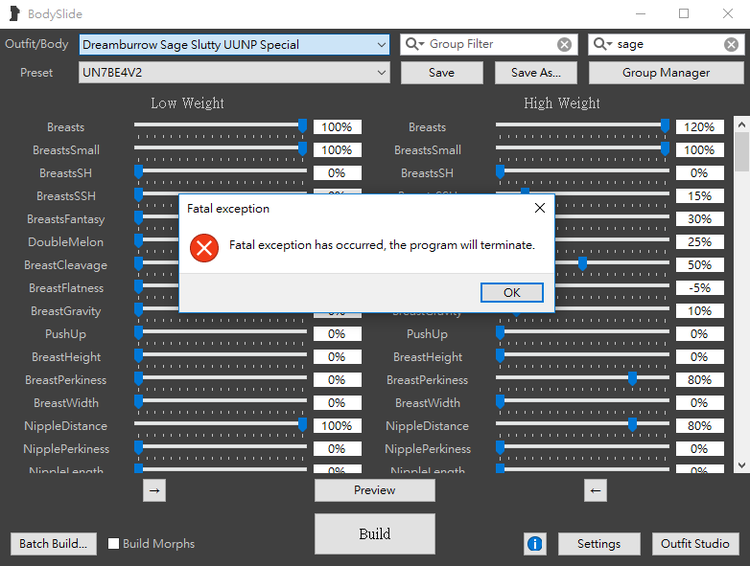This screenshot has height=566, width=750.
Task: Click the High Weight Breasts slider
Action: pos(582,127)
